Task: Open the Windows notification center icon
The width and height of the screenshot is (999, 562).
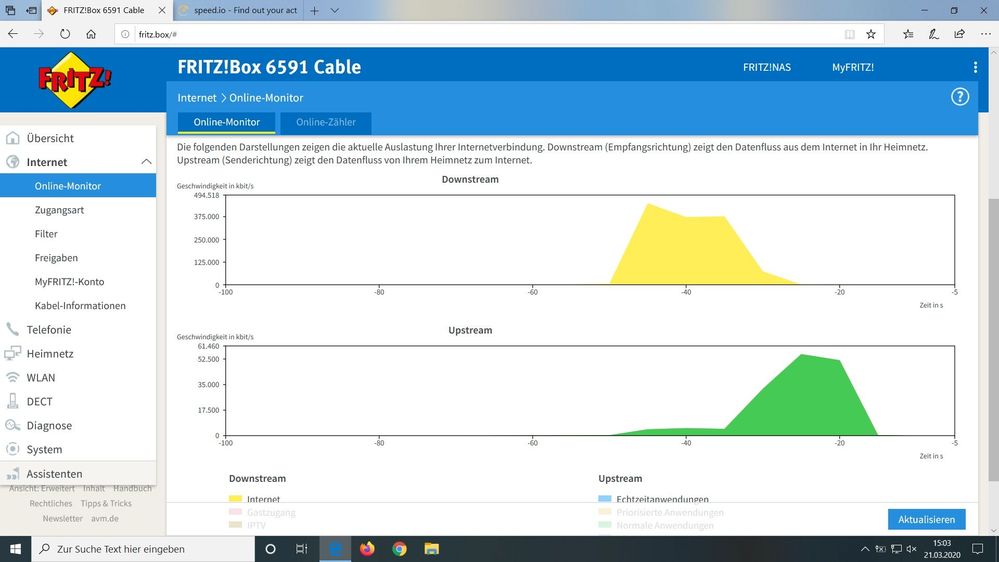Action: point(977,549)
